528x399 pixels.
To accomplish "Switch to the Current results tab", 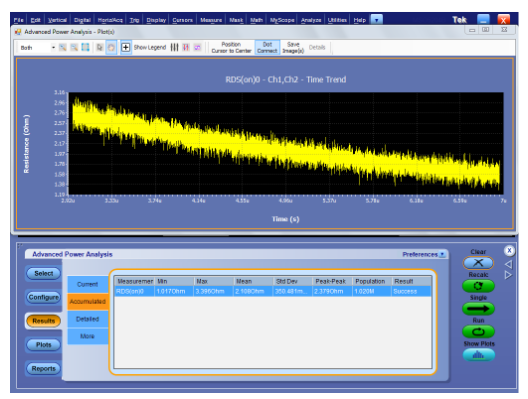I will (x=88, y=284).
